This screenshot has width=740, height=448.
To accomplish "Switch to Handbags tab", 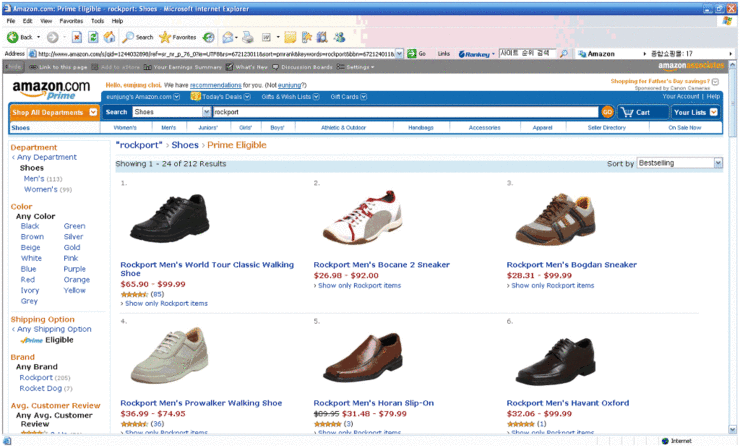I will coord(420,127).
